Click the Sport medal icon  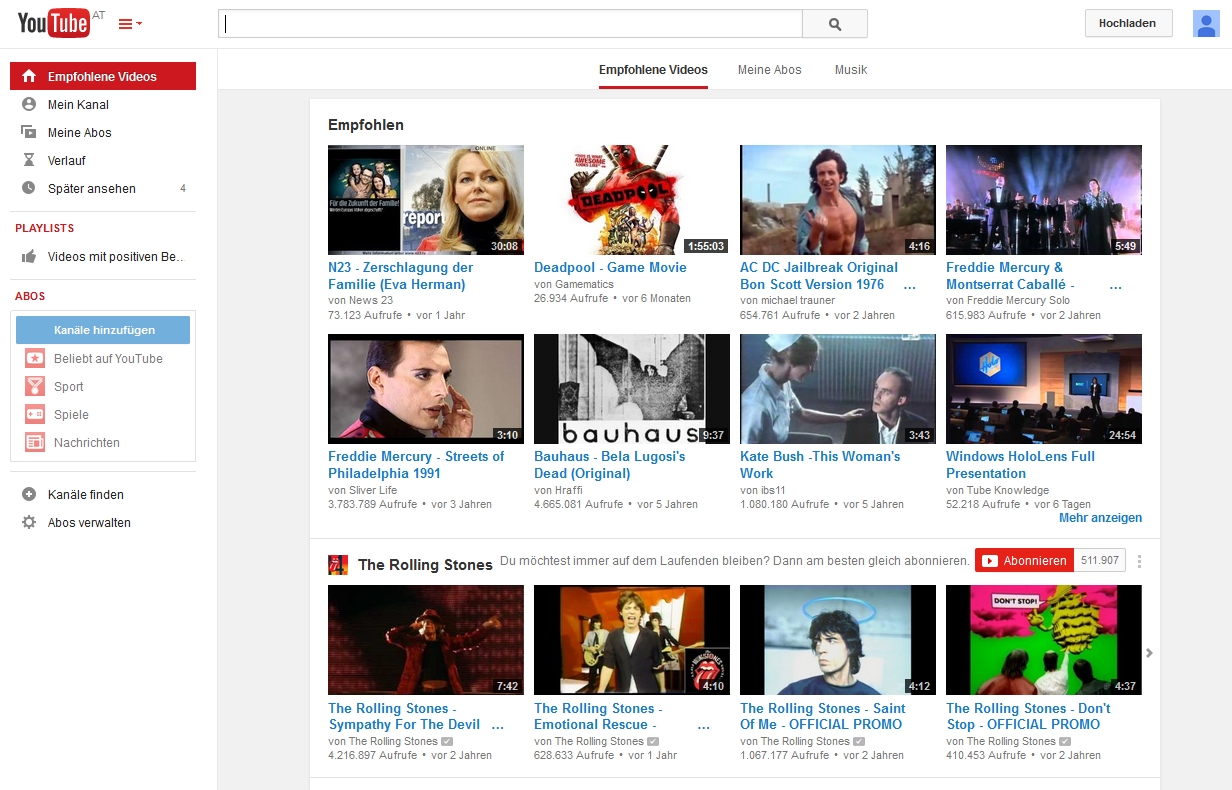point(35,386)
